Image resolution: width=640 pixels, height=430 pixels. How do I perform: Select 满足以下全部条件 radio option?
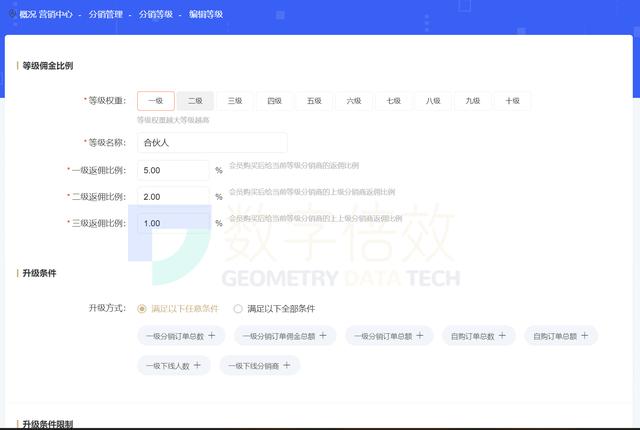238,308
